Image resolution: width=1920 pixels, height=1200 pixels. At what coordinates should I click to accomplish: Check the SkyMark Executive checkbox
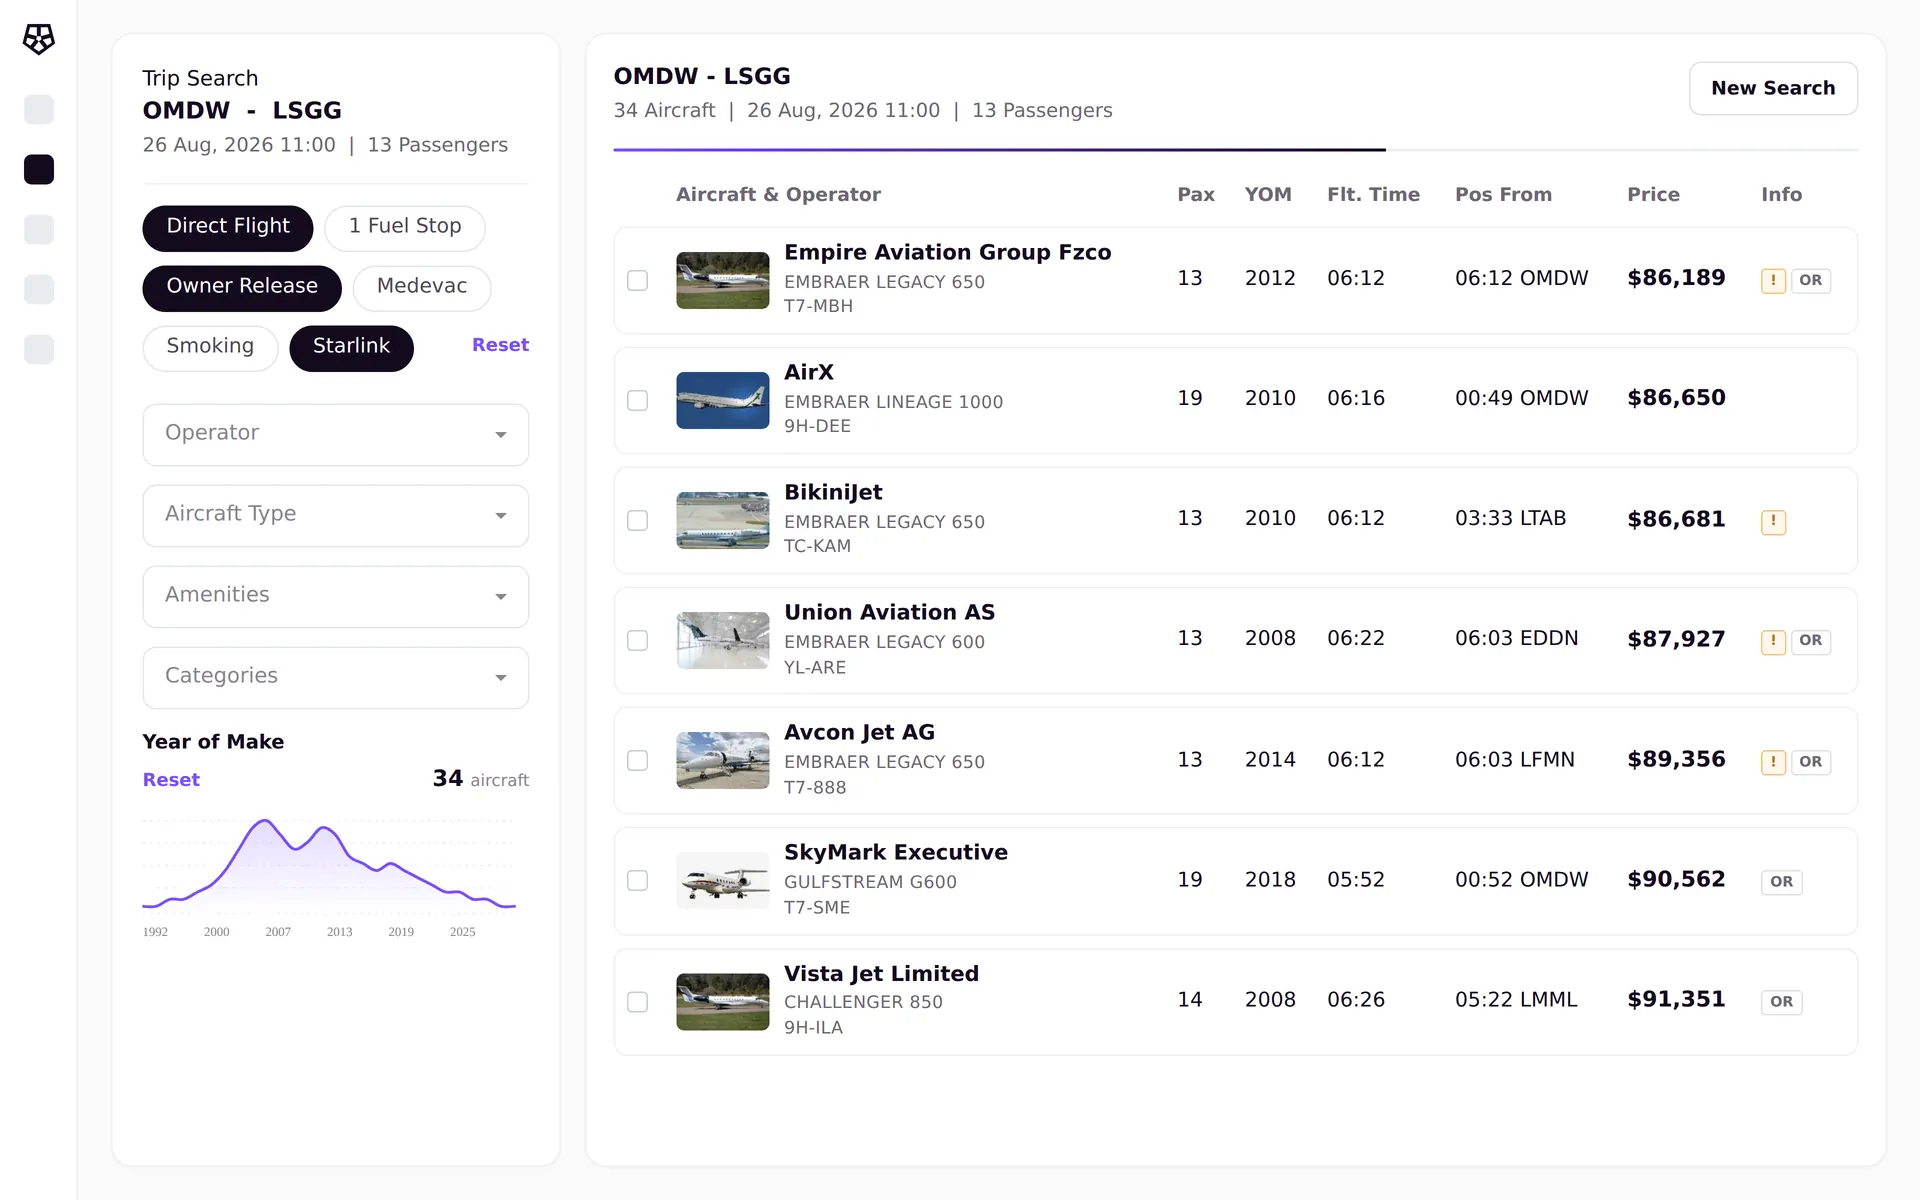pos(637,880)
